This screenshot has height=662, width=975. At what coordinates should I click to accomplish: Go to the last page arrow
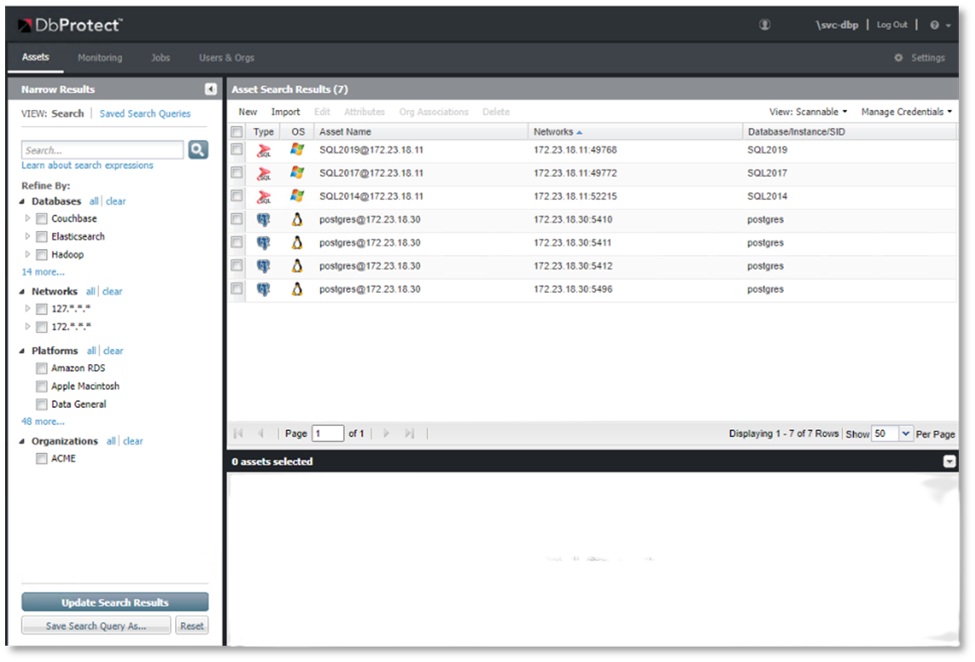click(409, 433)
